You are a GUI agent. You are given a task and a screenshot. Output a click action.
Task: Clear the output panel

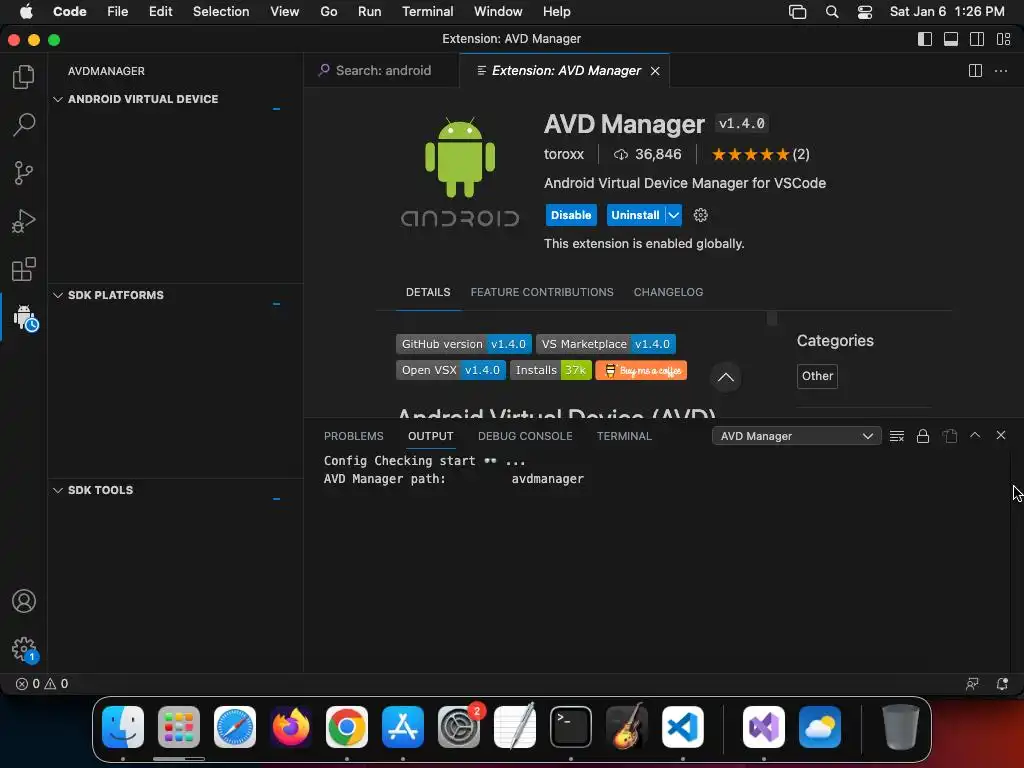click(897, 436)
